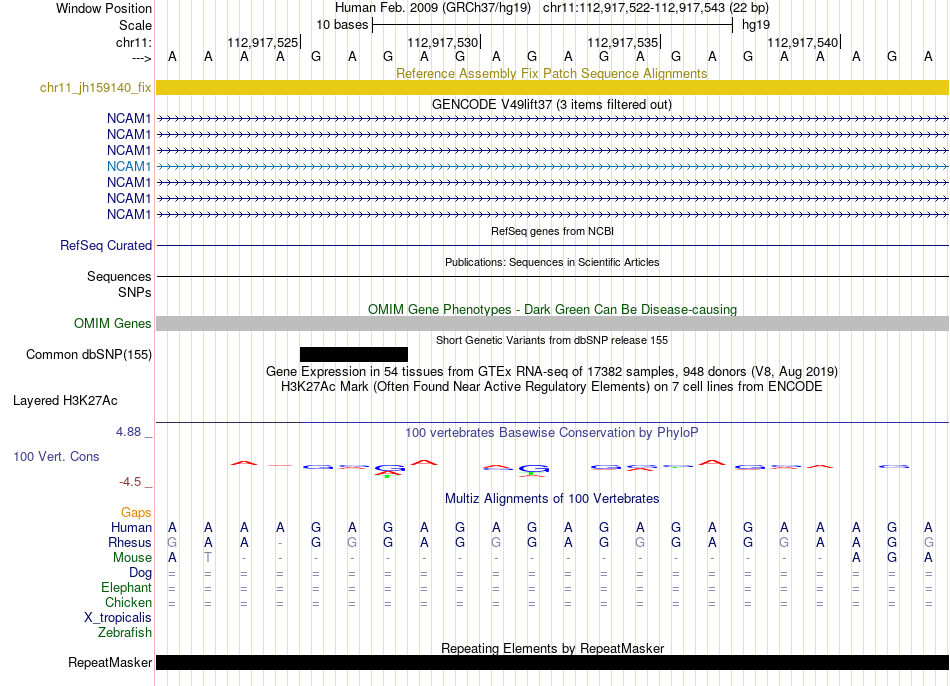Click Short Genetic Variants from dbSNP title
Viewport: 950px width, 686px height.
pyautogui.click(x=552, y=340)
